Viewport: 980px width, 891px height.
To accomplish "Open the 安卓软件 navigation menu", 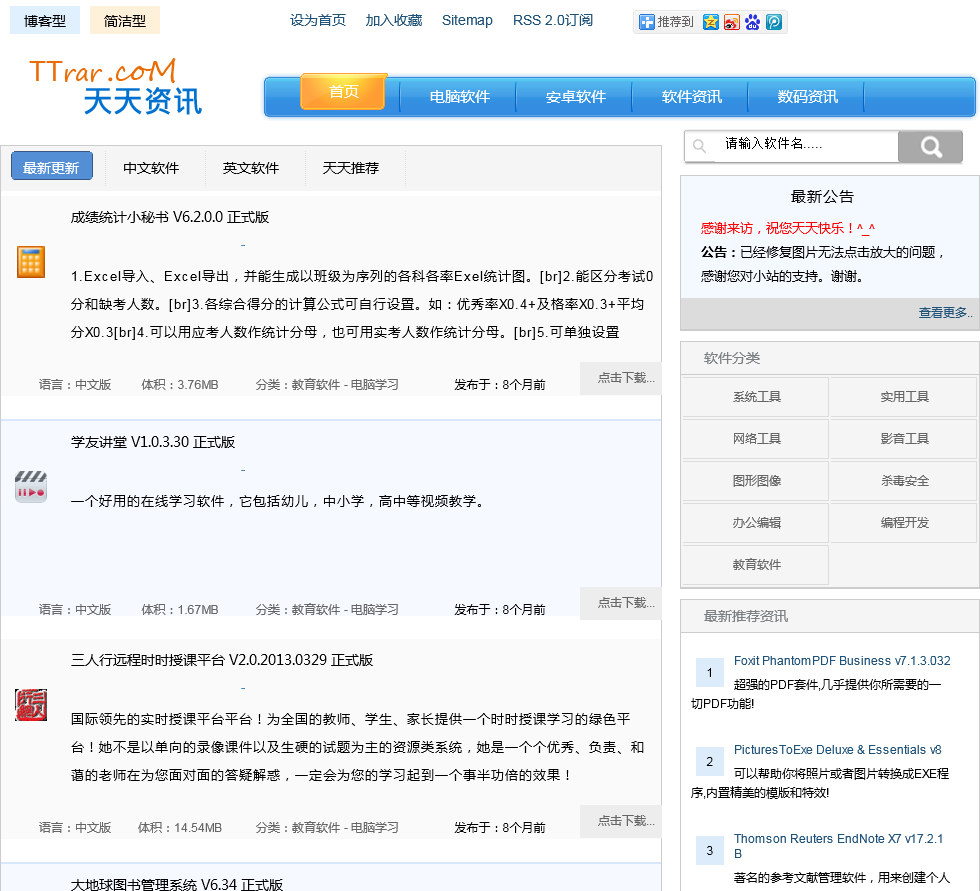I will coord(575,97).
